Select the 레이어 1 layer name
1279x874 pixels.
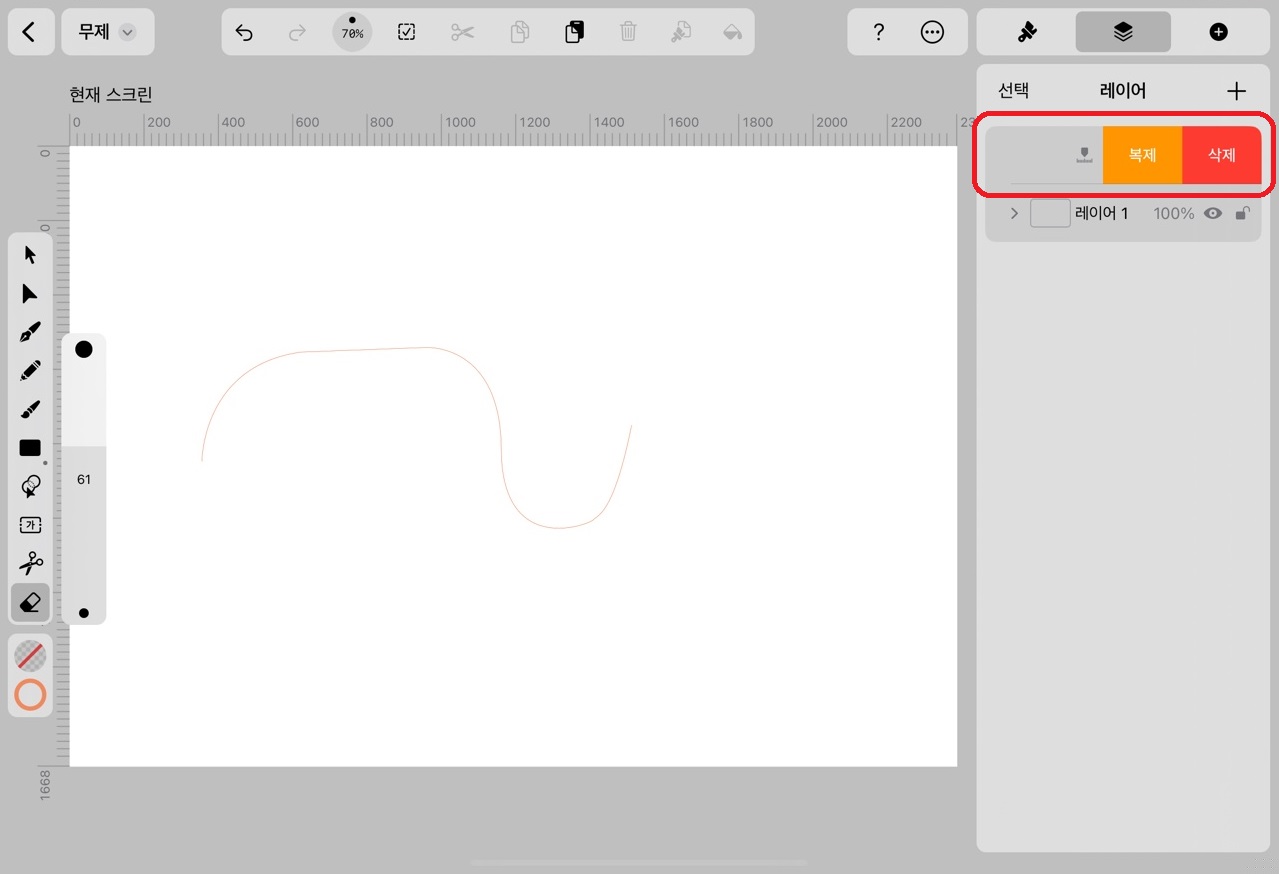point(1102,213)
